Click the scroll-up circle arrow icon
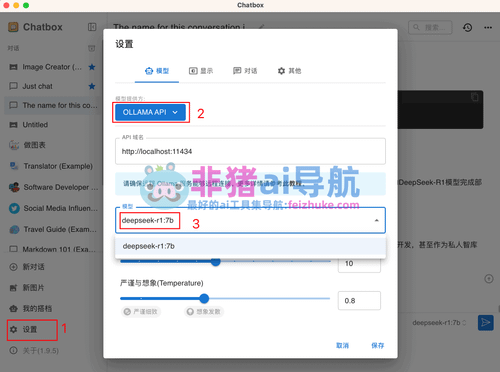Screen dimensions: 500x372 click(x=489, y=279)
